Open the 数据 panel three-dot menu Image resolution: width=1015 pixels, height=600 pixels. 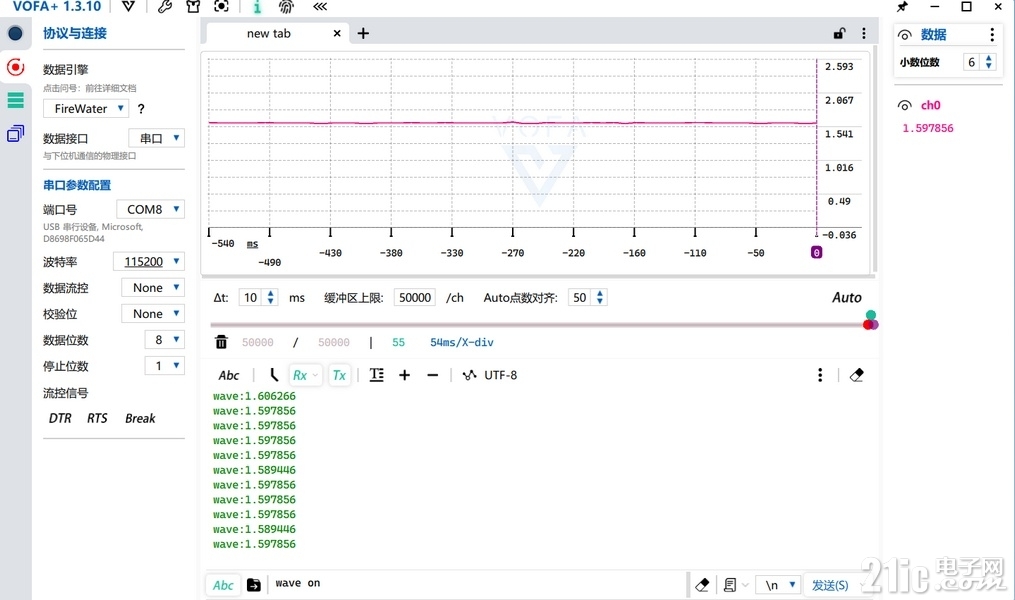[992, 35]
